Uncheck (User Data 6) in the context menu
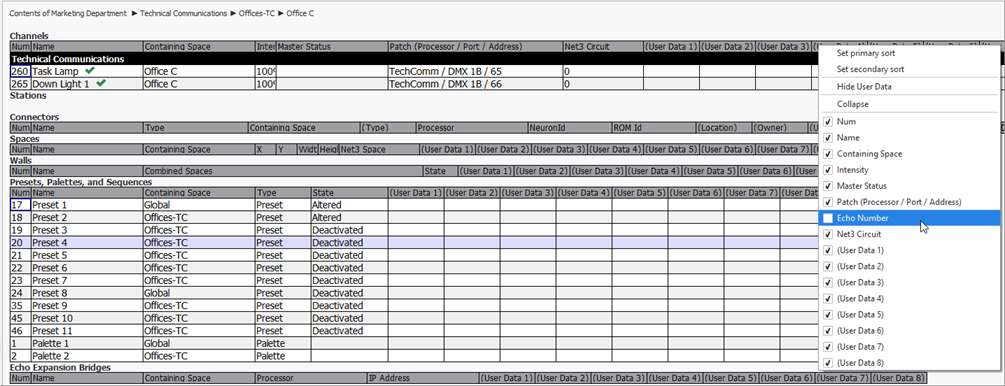Screen dimensions: 1005x386 (828, 330)
